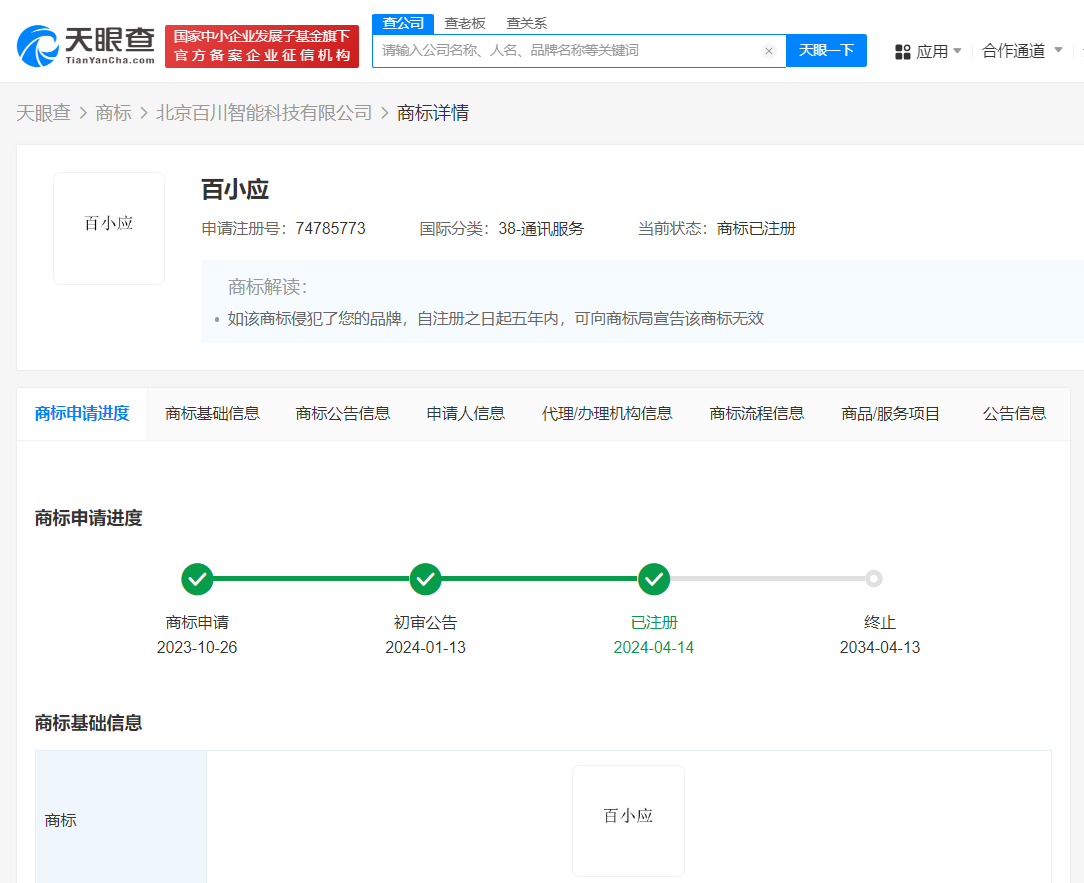Open the 代理/办理机构信息 tab
The image size is (1084, 883).
point(607,413)
